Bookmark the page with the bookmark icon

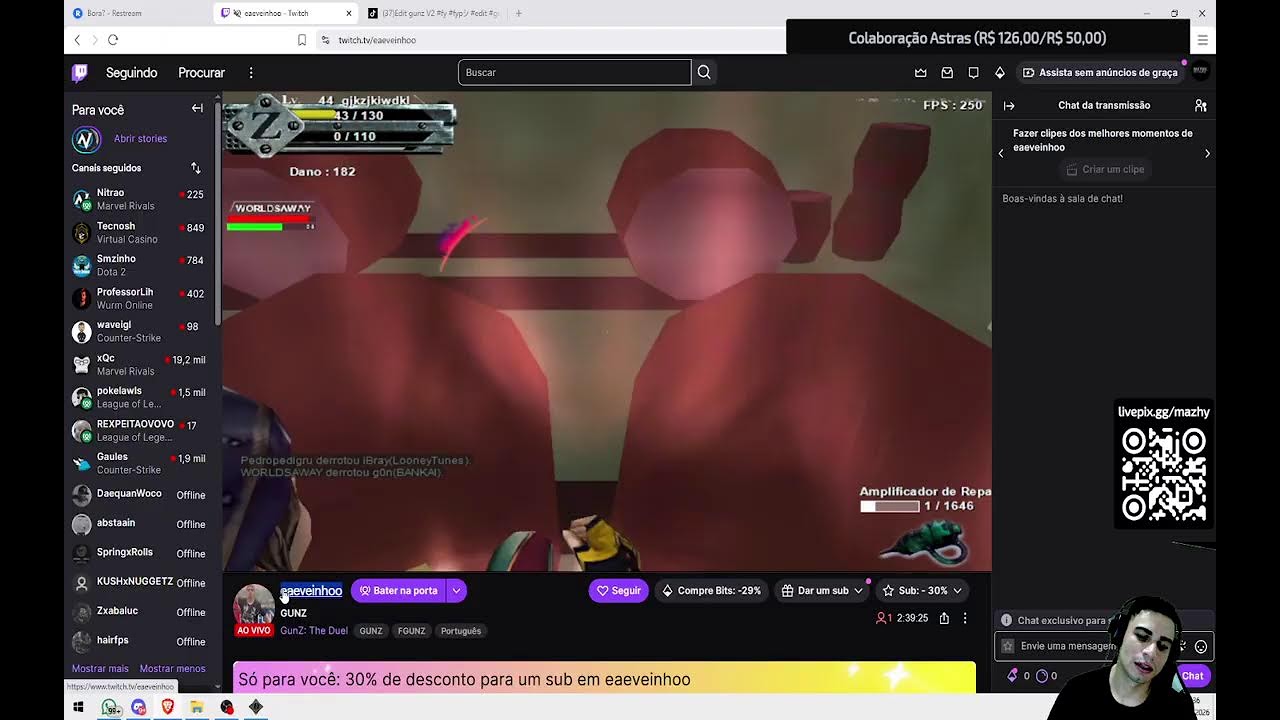pos(302,40)
